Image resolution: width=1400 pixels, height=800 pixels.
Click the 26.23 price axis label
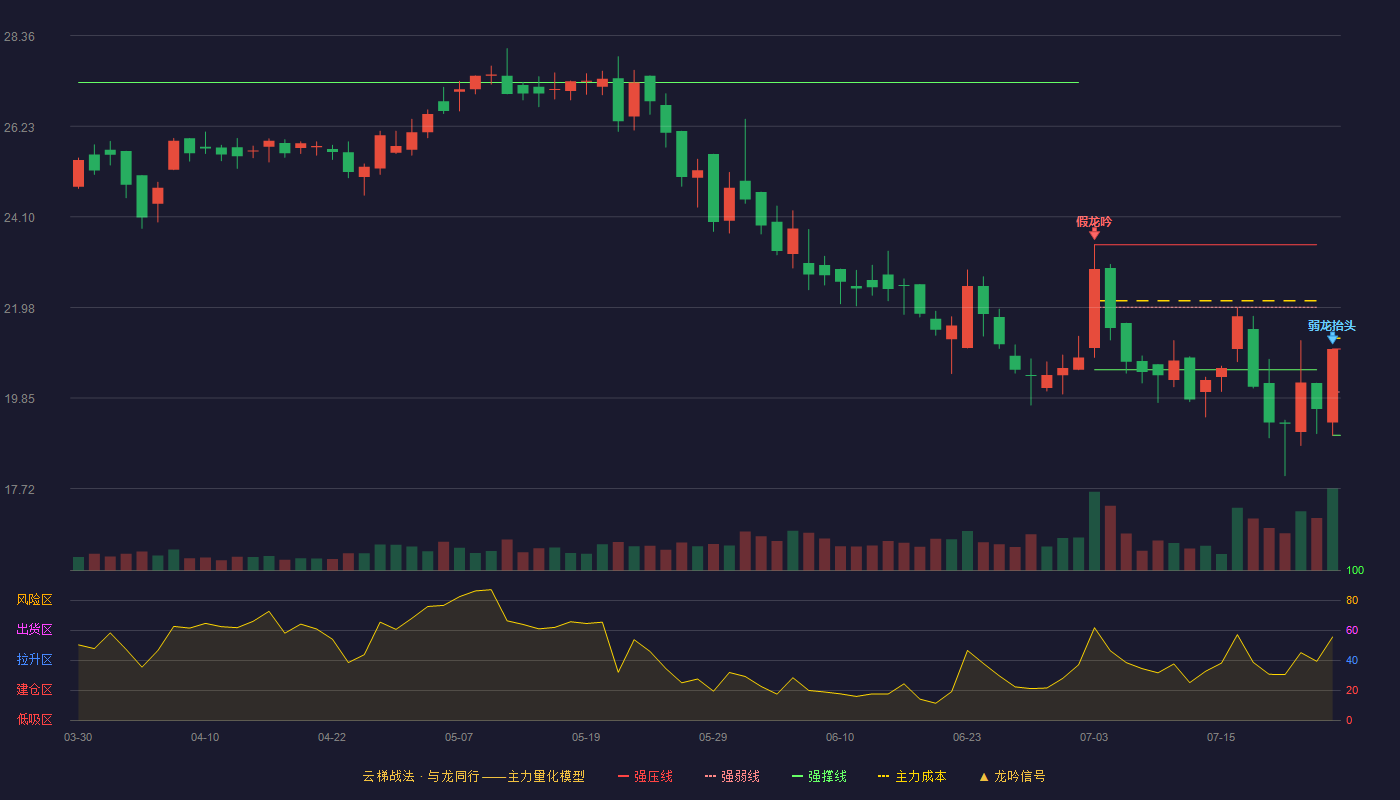pos(19,127)
